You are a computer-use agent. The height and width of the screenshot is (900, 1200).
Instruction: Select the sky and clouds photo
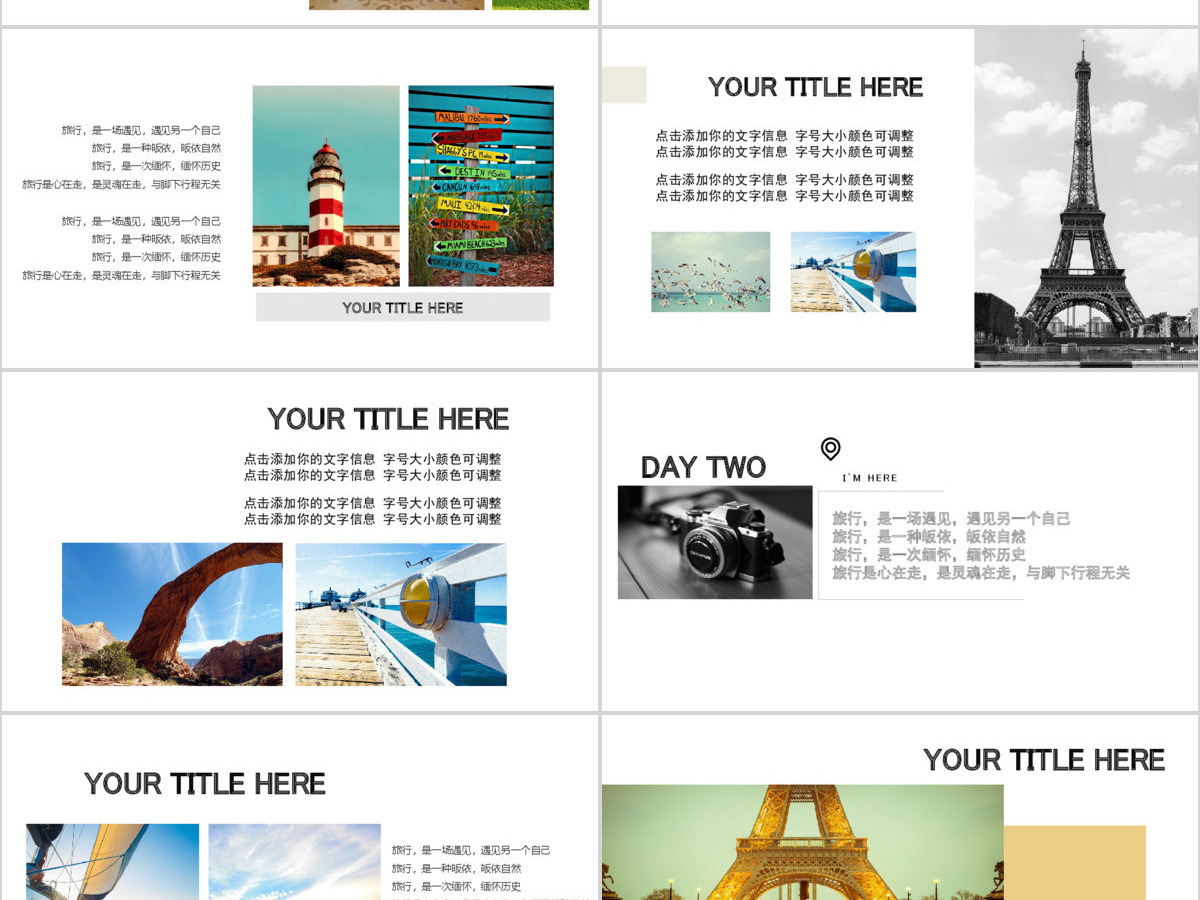pyautogui.click(x=295, y=861)
